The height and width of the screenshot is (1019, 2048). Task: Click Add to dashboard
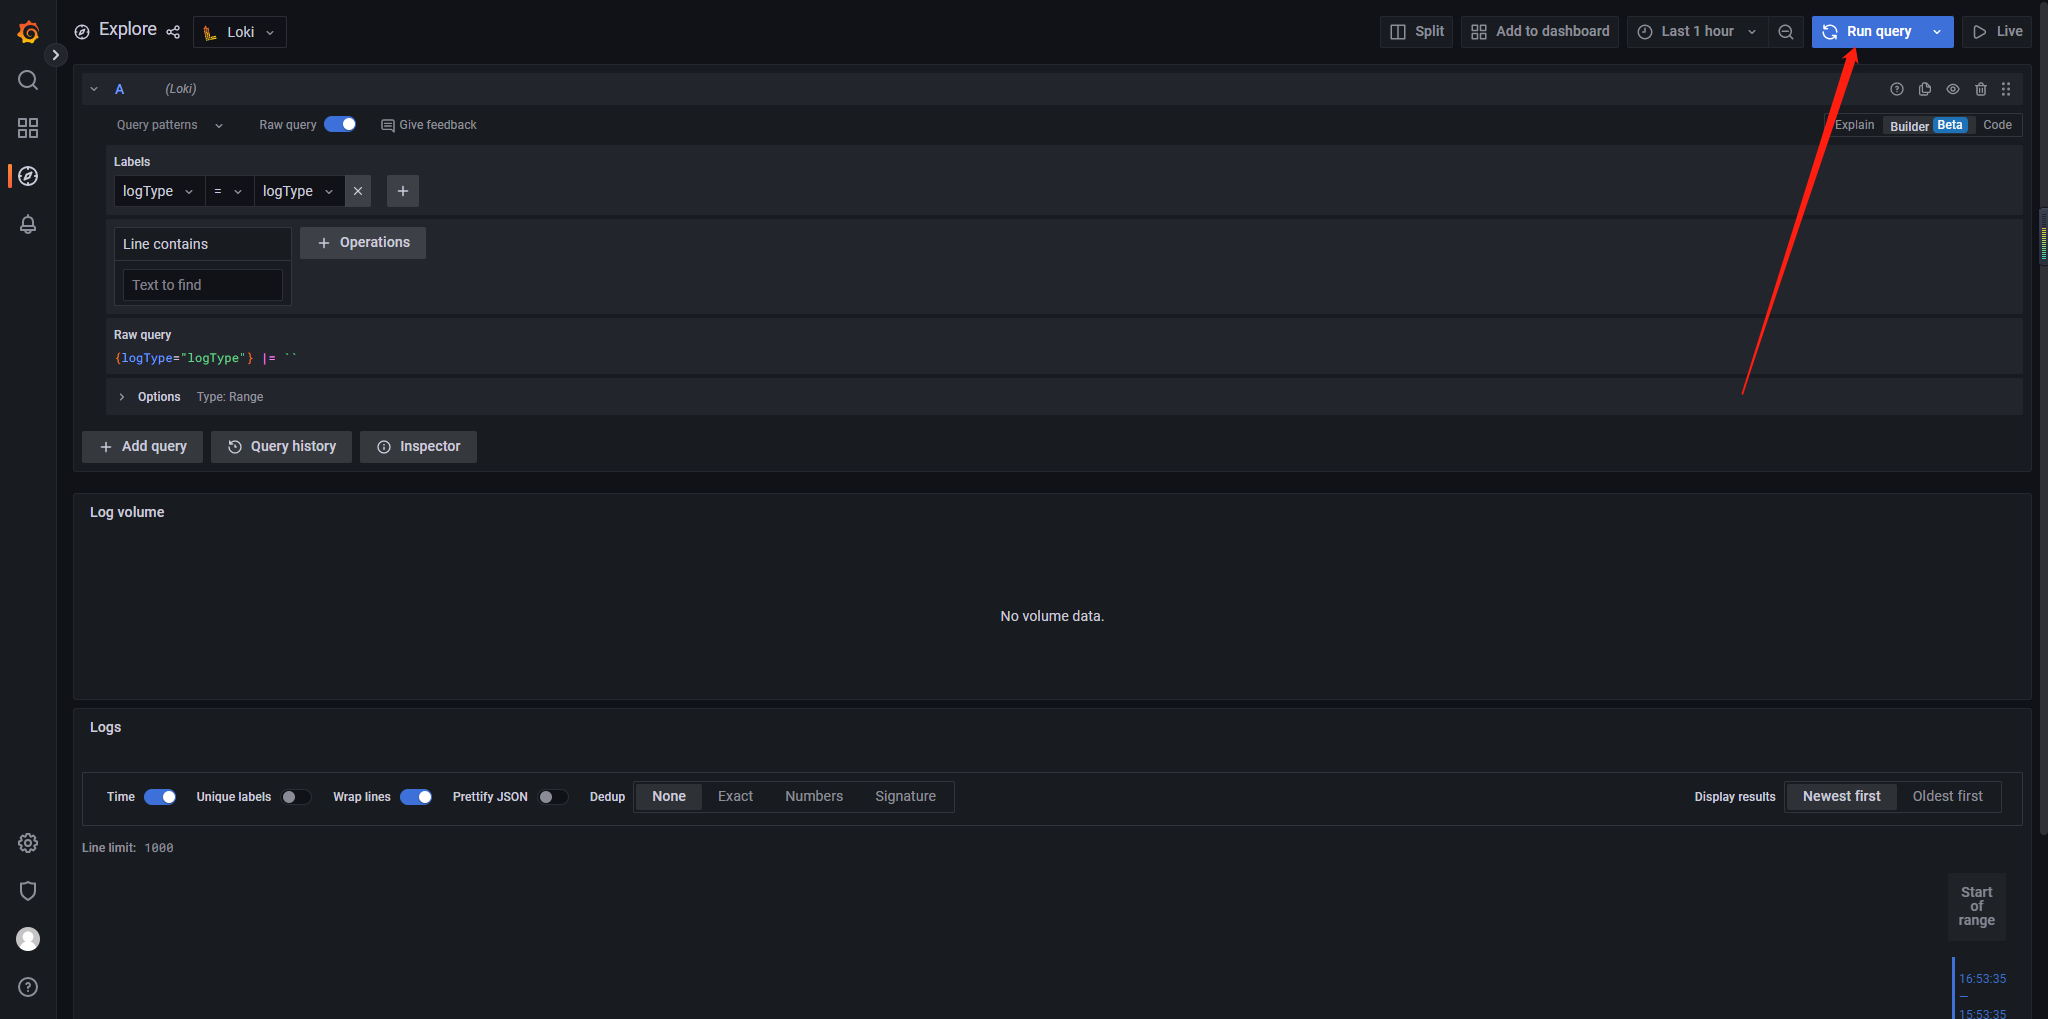click(1540, 32)
